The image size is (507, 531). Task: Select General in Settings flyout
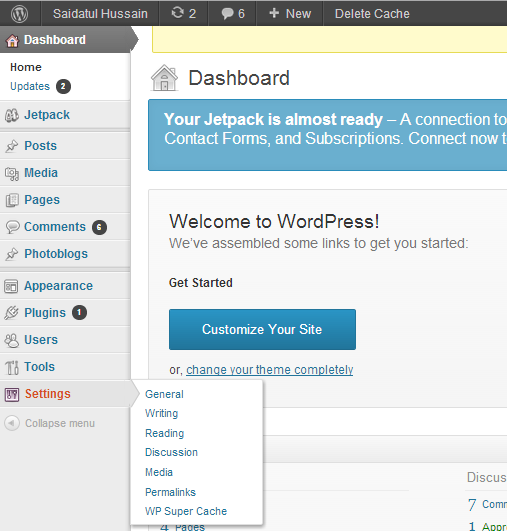coord(164,394)
